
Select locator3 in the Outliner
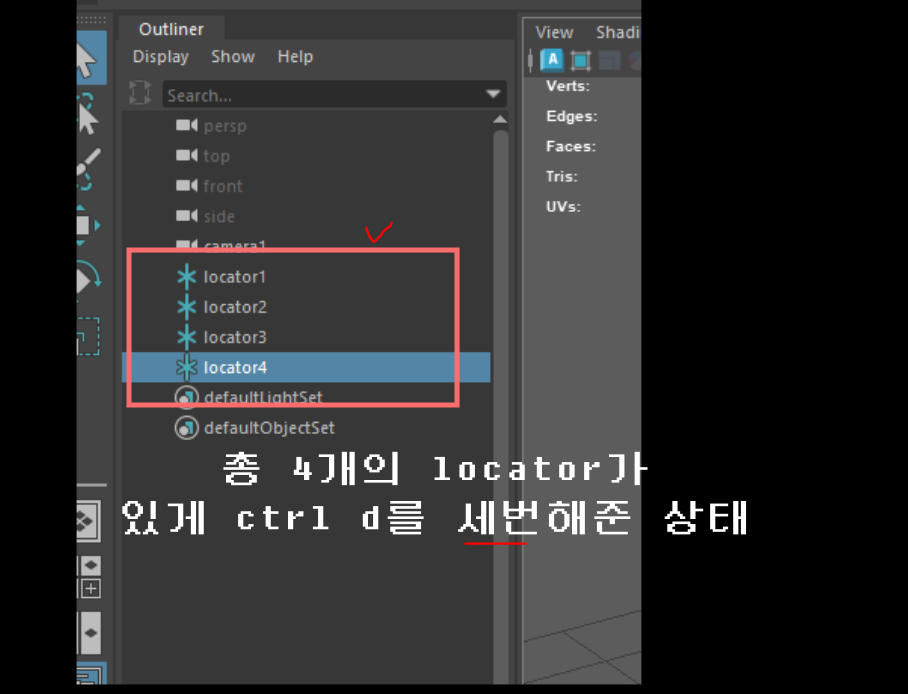[x=235, y=337]
